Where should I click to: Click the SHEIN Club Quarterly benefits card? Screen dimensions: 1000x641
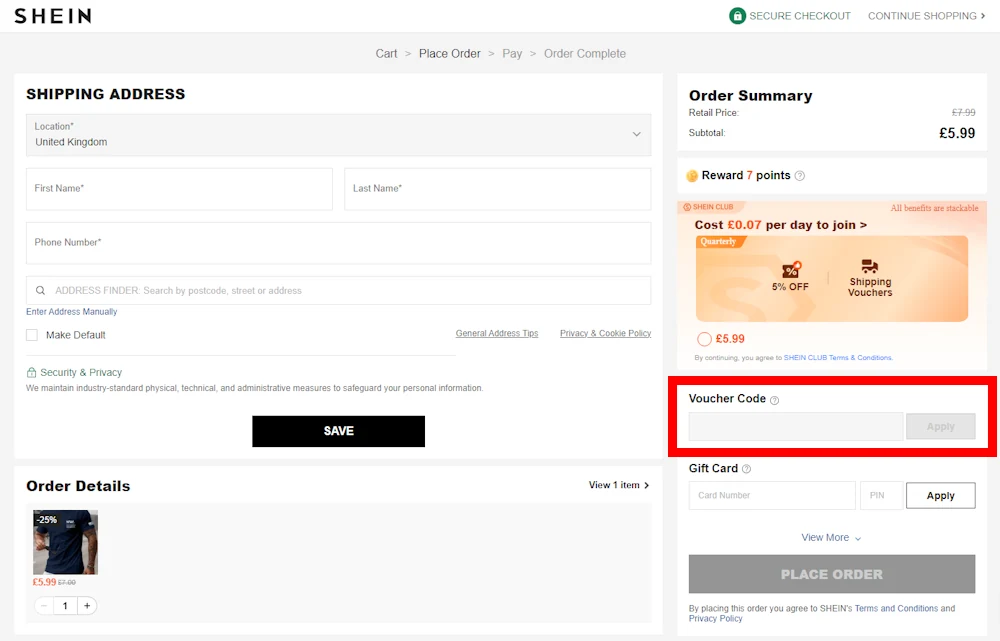click(x=832, y=279)
